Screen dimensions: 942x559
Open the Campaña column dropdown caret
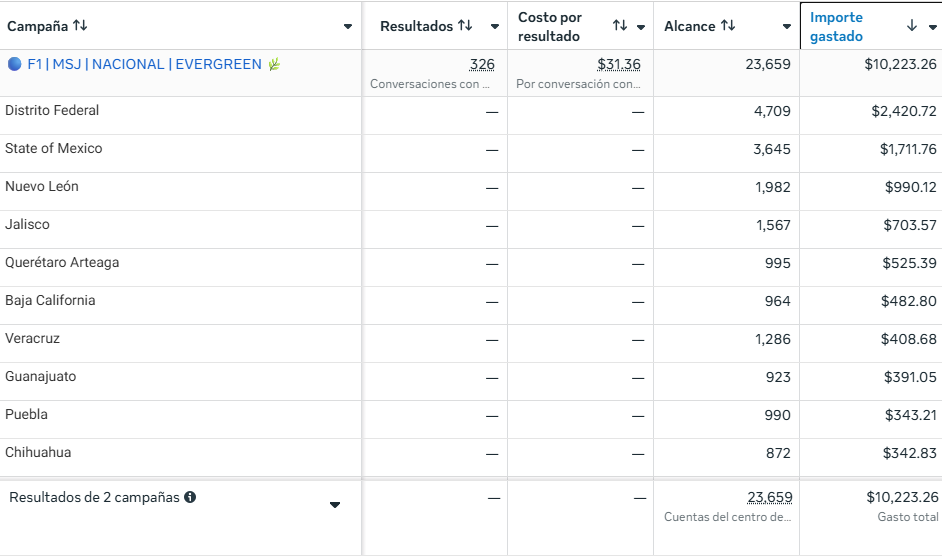pyautogui.click(x=347, y=27)
